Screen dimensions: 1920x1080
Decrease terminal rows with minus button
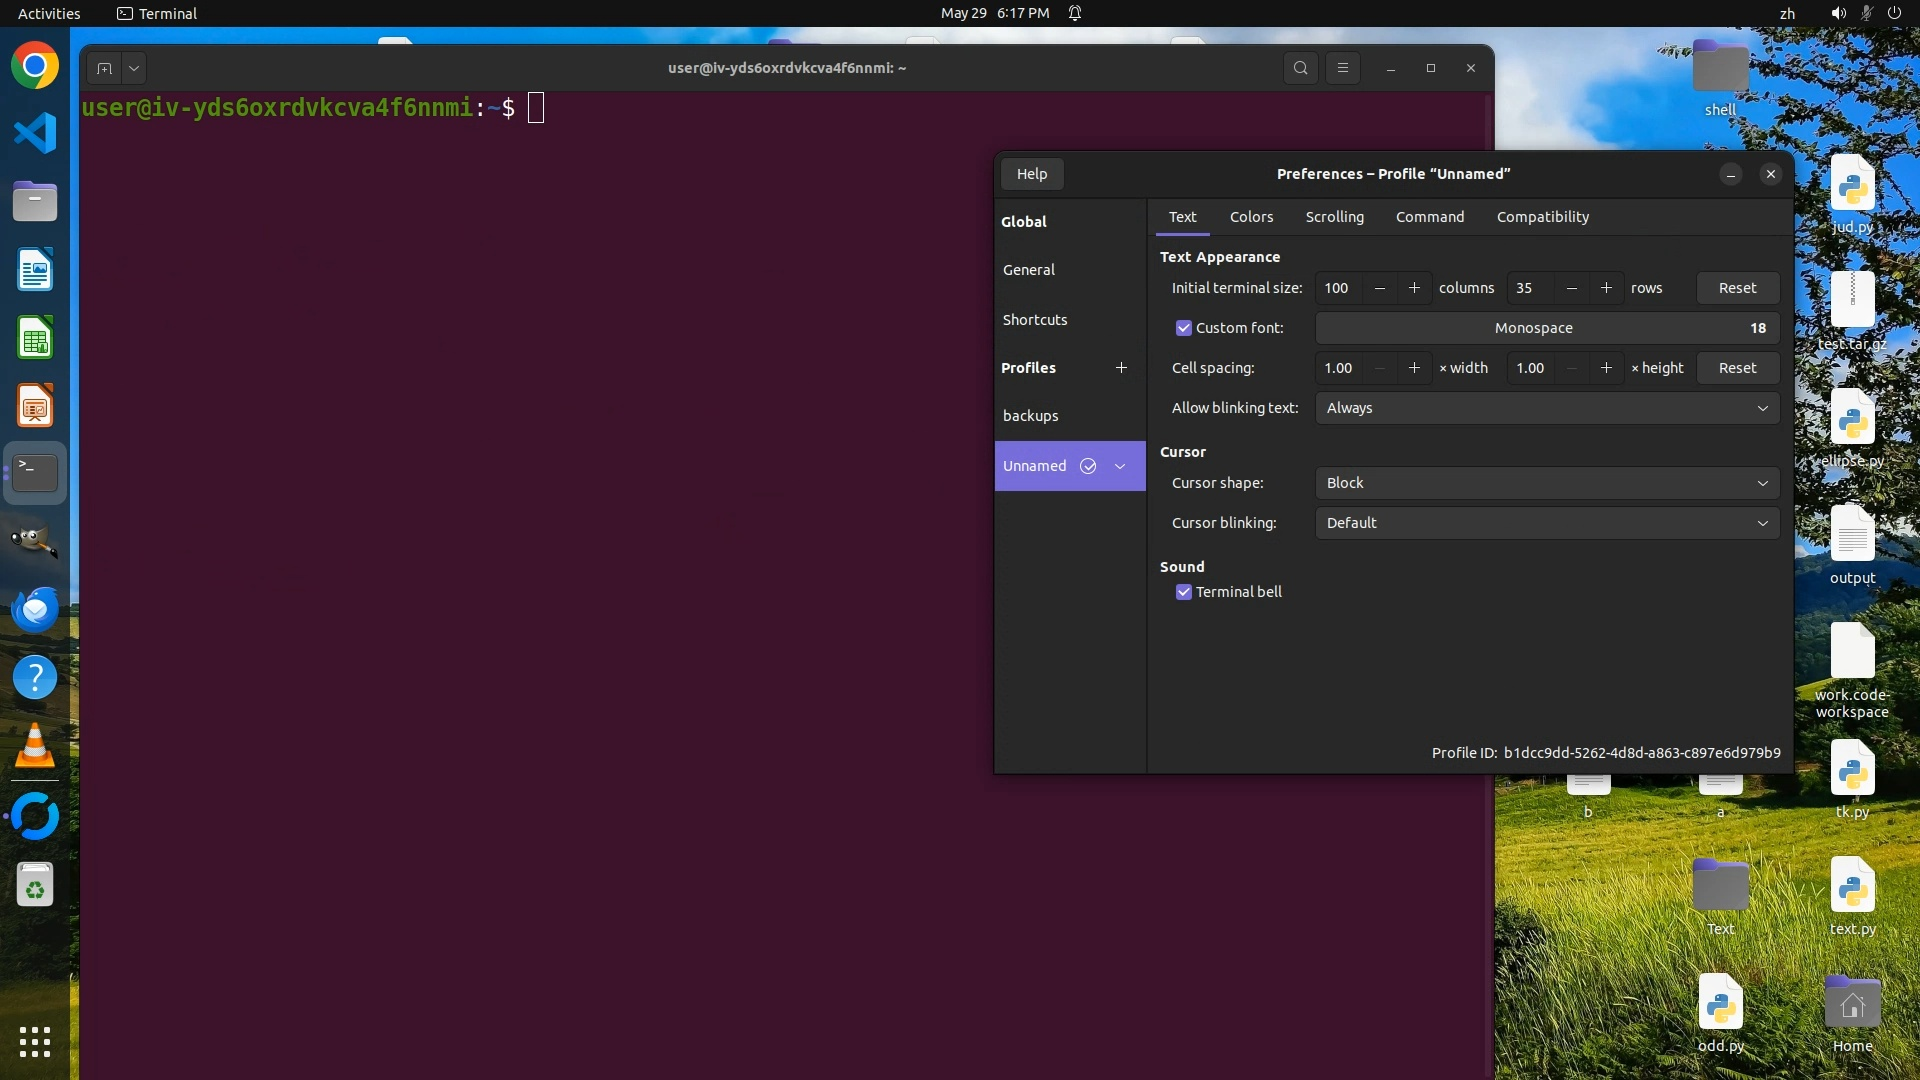coord(1571,288)
